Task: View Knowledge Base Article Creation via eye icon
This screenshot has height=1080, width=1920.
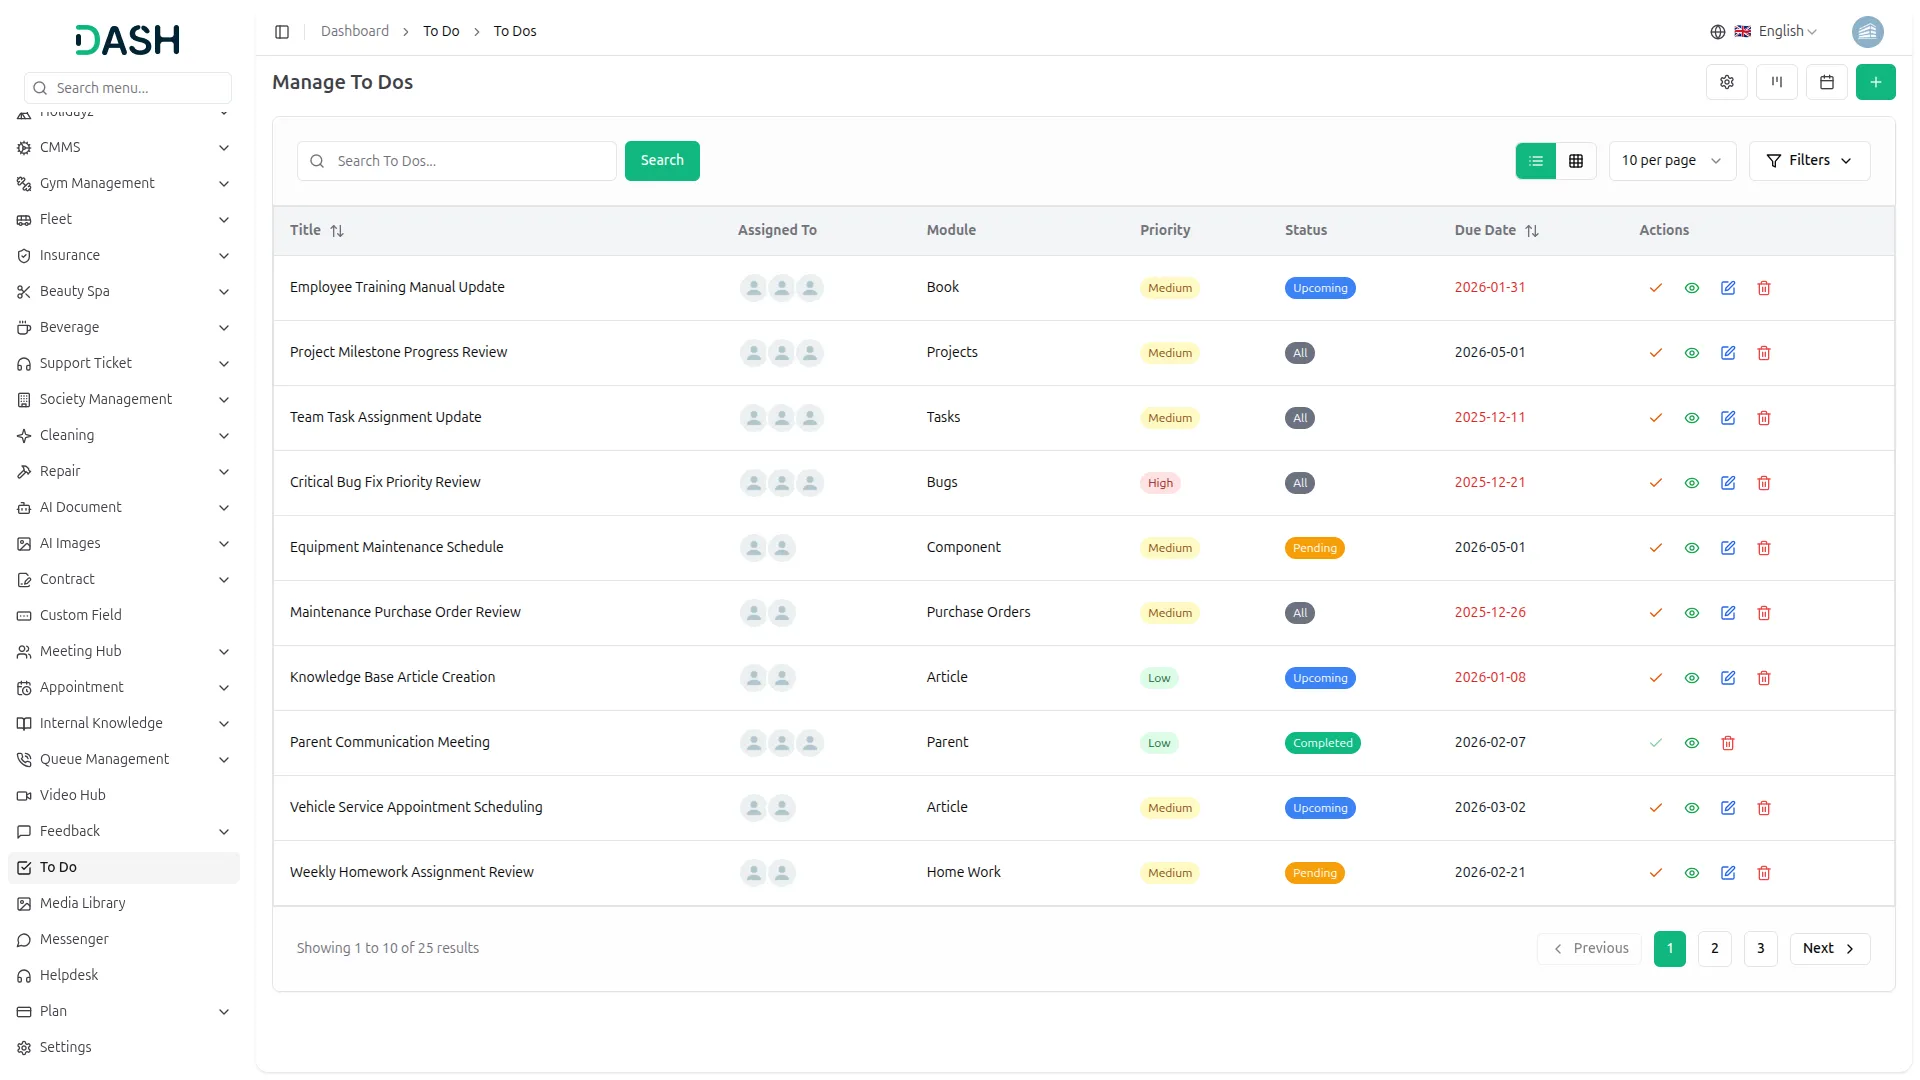Action: (x=1691, y=678)
